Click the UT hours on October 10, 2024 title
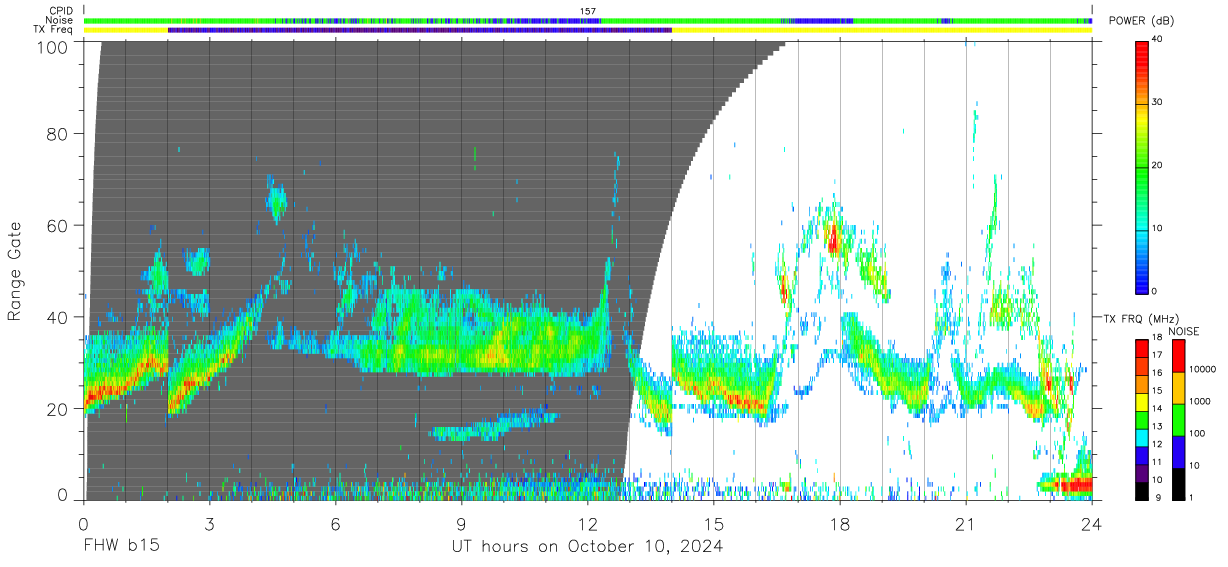1228x567 pixels. (x=587, y=547)
